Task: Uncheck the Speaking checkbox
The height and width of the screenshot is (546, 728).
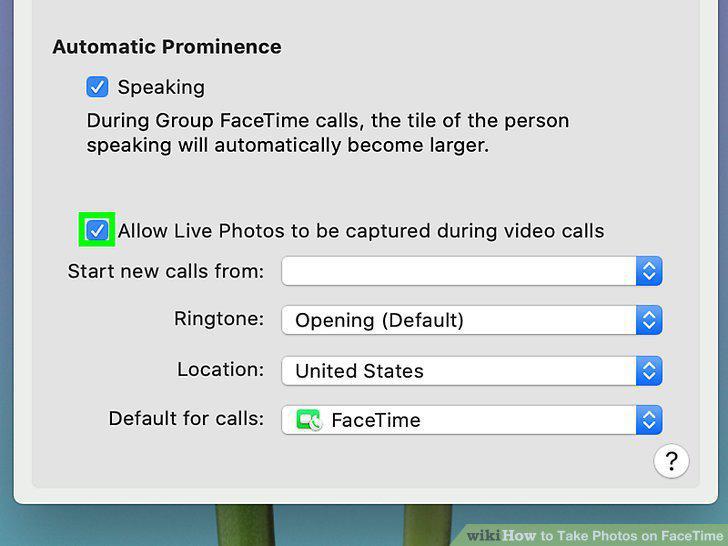Action: click(97, 87)
